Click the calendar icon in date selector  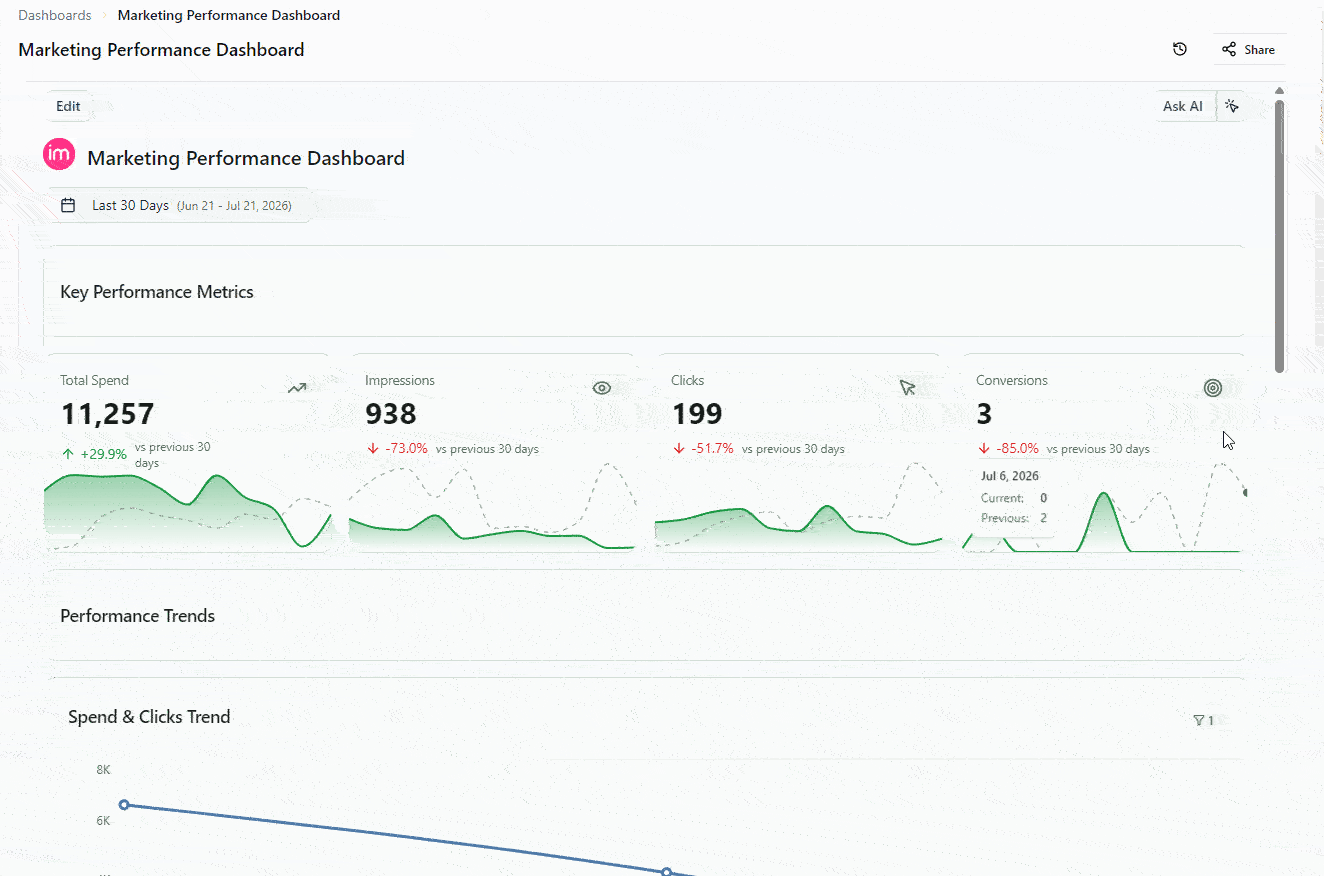coord(68,205)
